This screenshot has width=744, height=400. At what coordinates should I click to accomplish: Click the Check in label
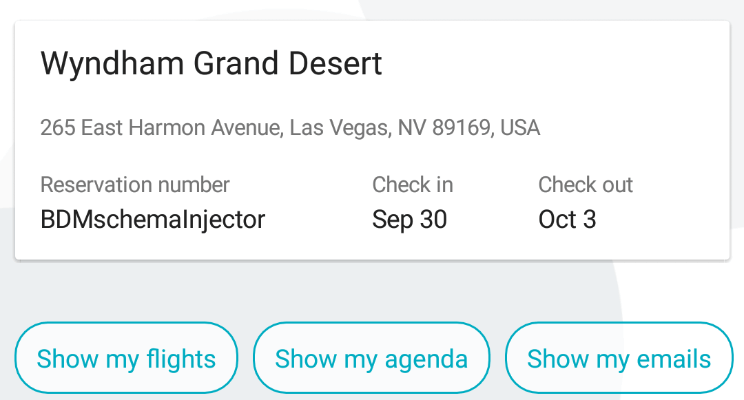(x=412, y=185)
